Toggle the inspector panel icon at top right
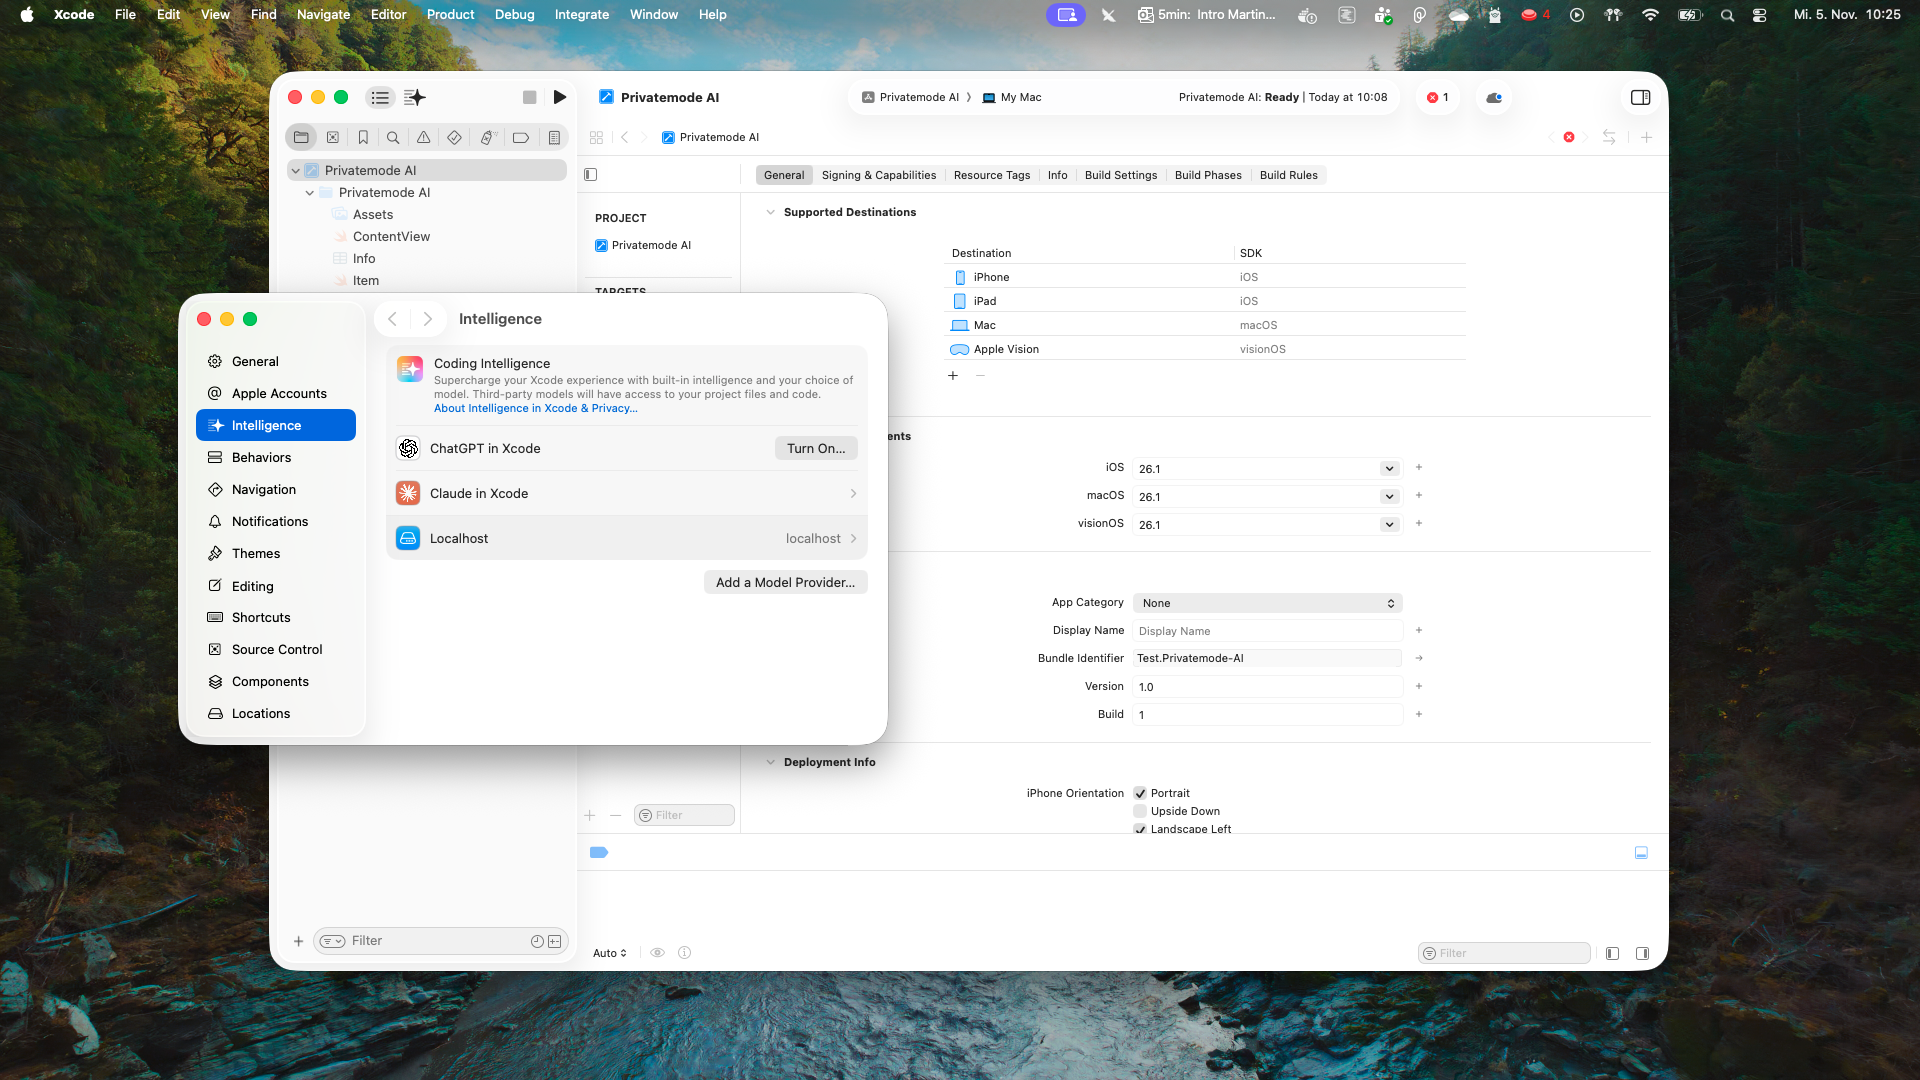Image resolution: width=1920 pixels, height=1080 pixels. 1640,97
